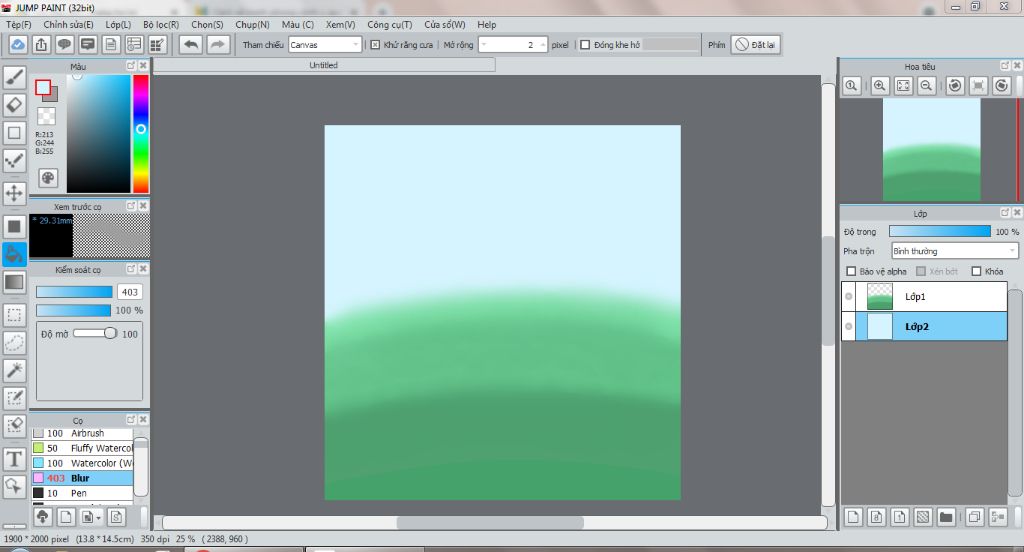This screenshot has width=1024, height=552.
Task: Select the Brush tool in left toolbar
Action: 14,77
